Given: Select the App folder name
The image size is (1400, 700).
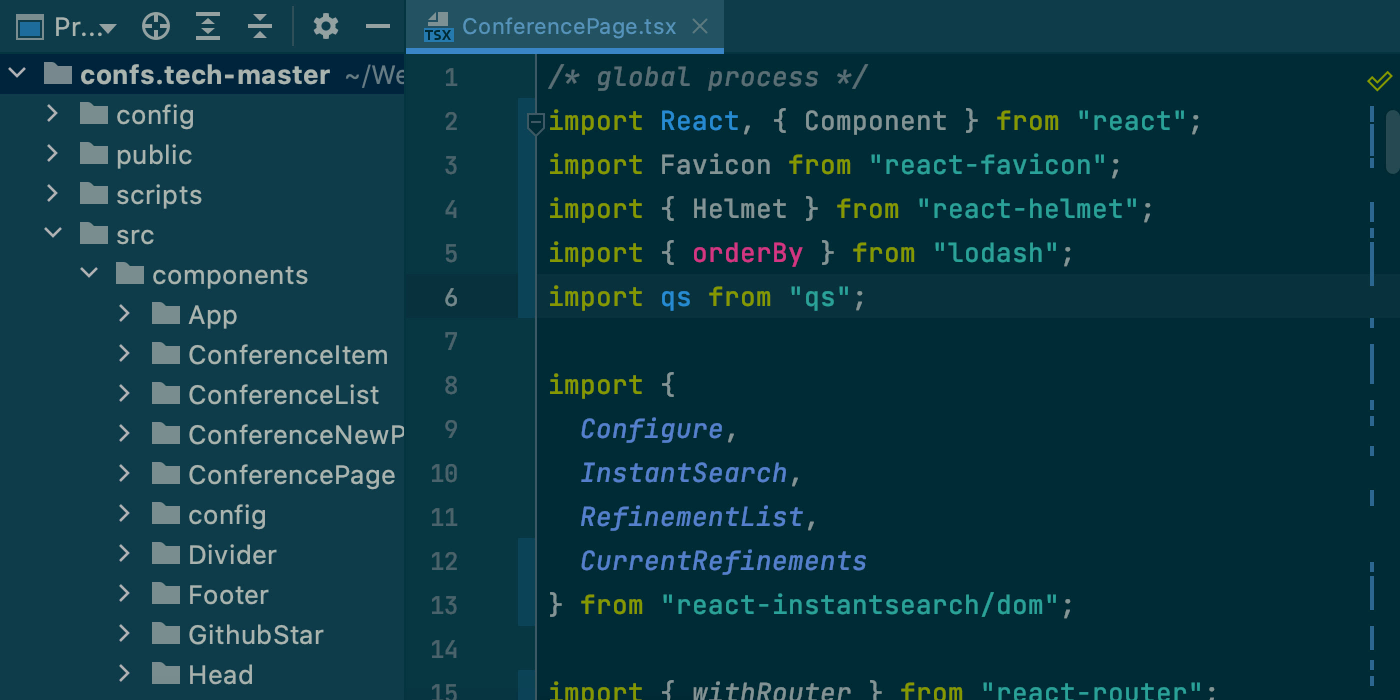Looking at the screenshot, I should pos(213,315).
